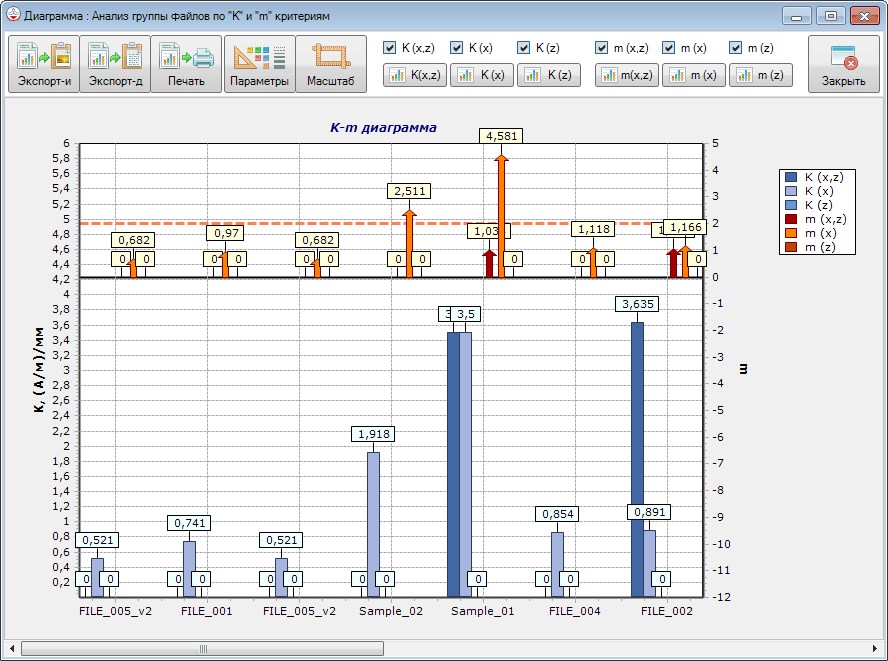
Task: Toggle the K (z) checkbox
Action: pyautogui.click(x=524, y=47)
